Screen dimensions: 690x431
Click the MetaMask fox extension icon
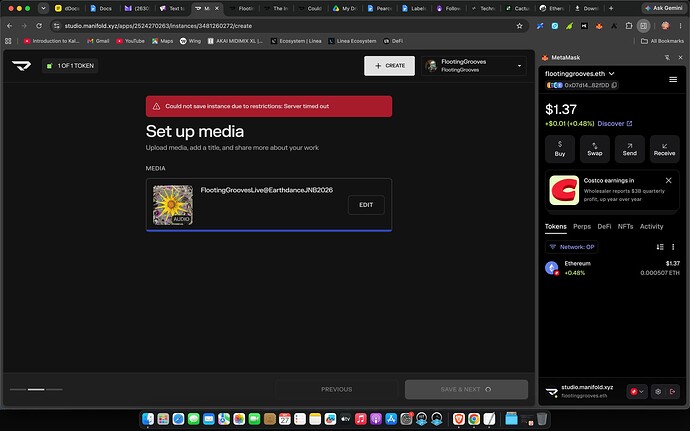tap(599, 26)
